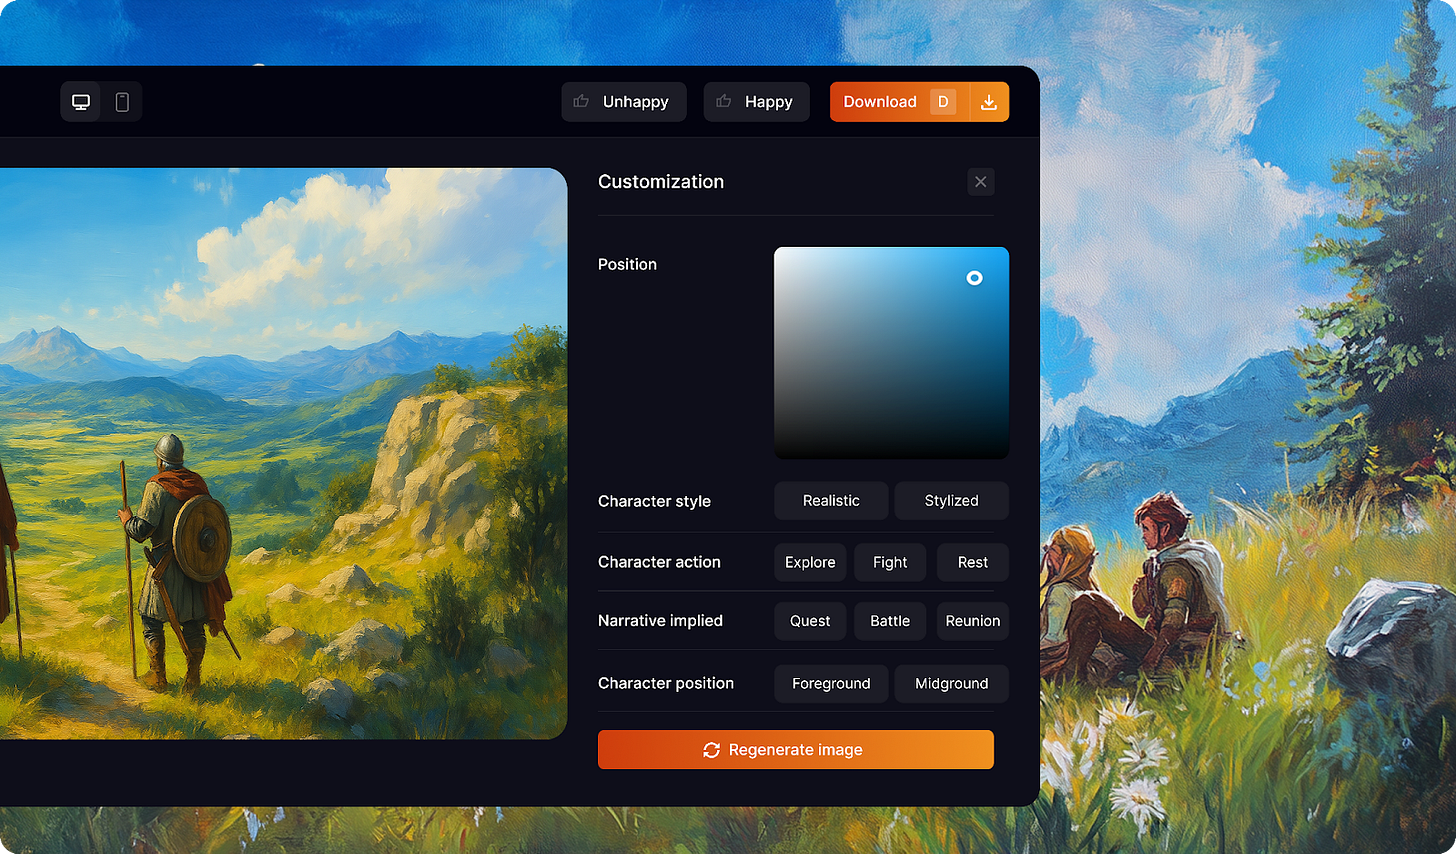
Task: Click the Character style label
Action: pos(654,501)
